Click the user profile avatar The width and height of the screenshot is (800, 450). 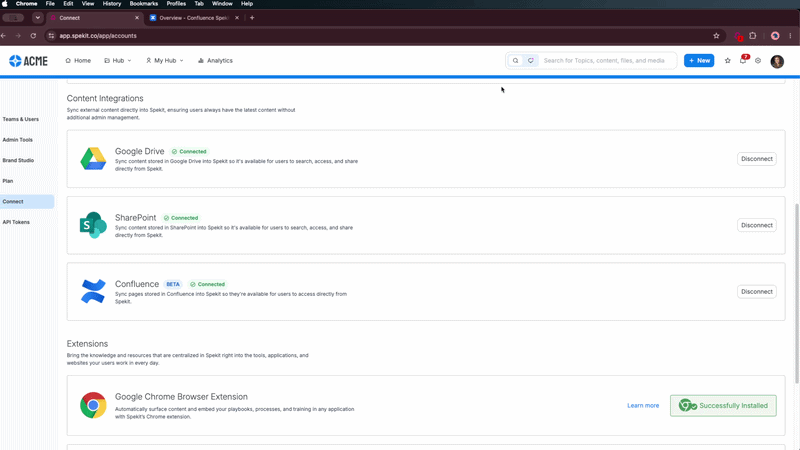coord(777,61)
